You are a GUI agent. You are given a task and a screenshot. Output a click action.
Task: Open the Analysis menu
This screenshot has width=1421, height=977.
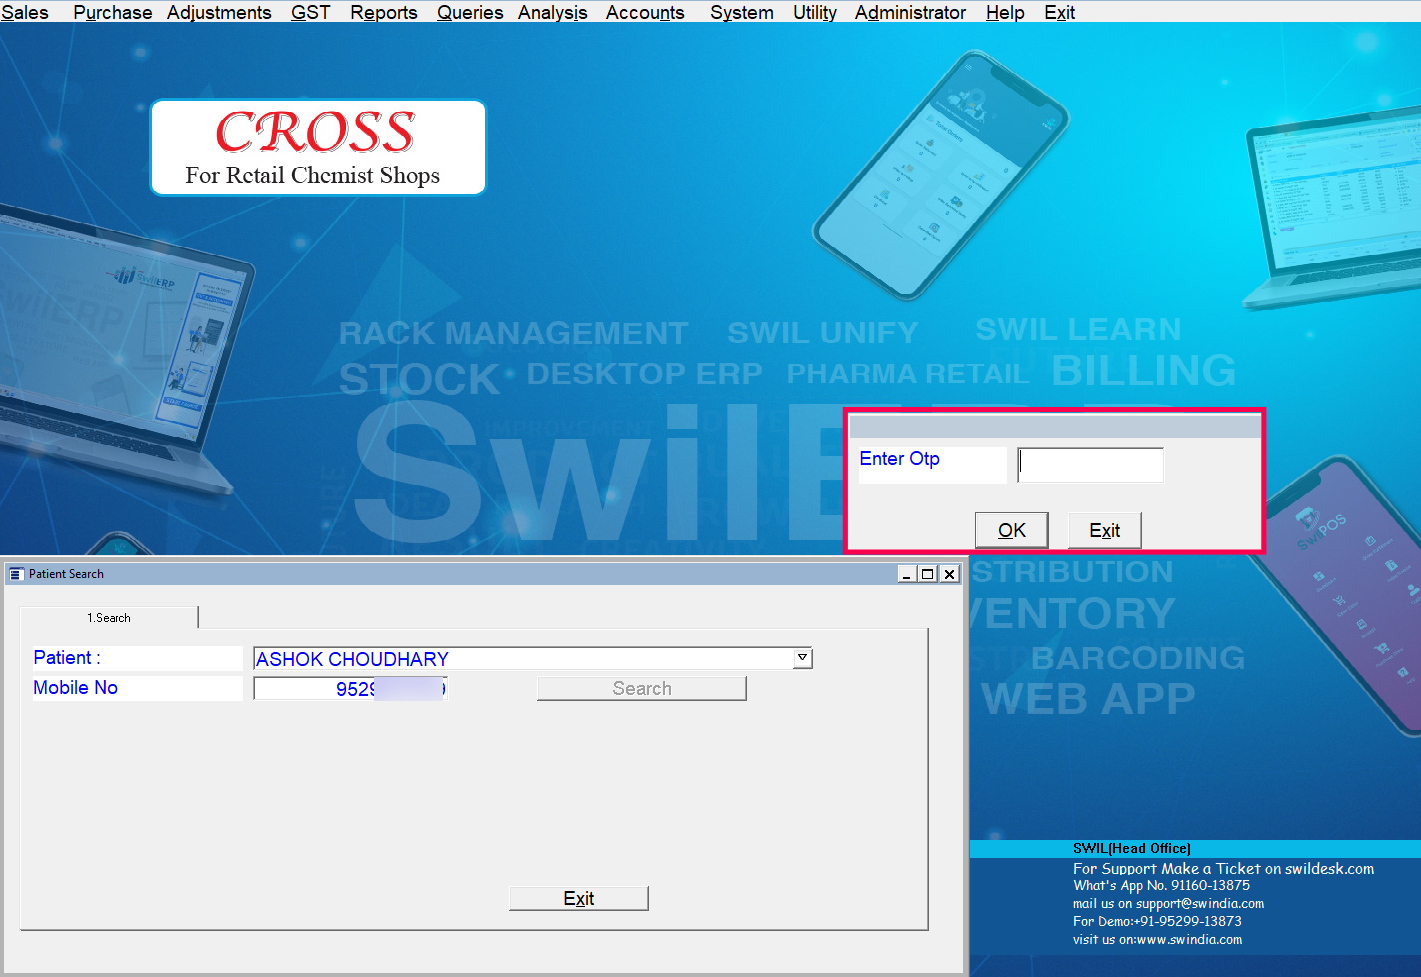pyautogui.click(x=553, y=12)
